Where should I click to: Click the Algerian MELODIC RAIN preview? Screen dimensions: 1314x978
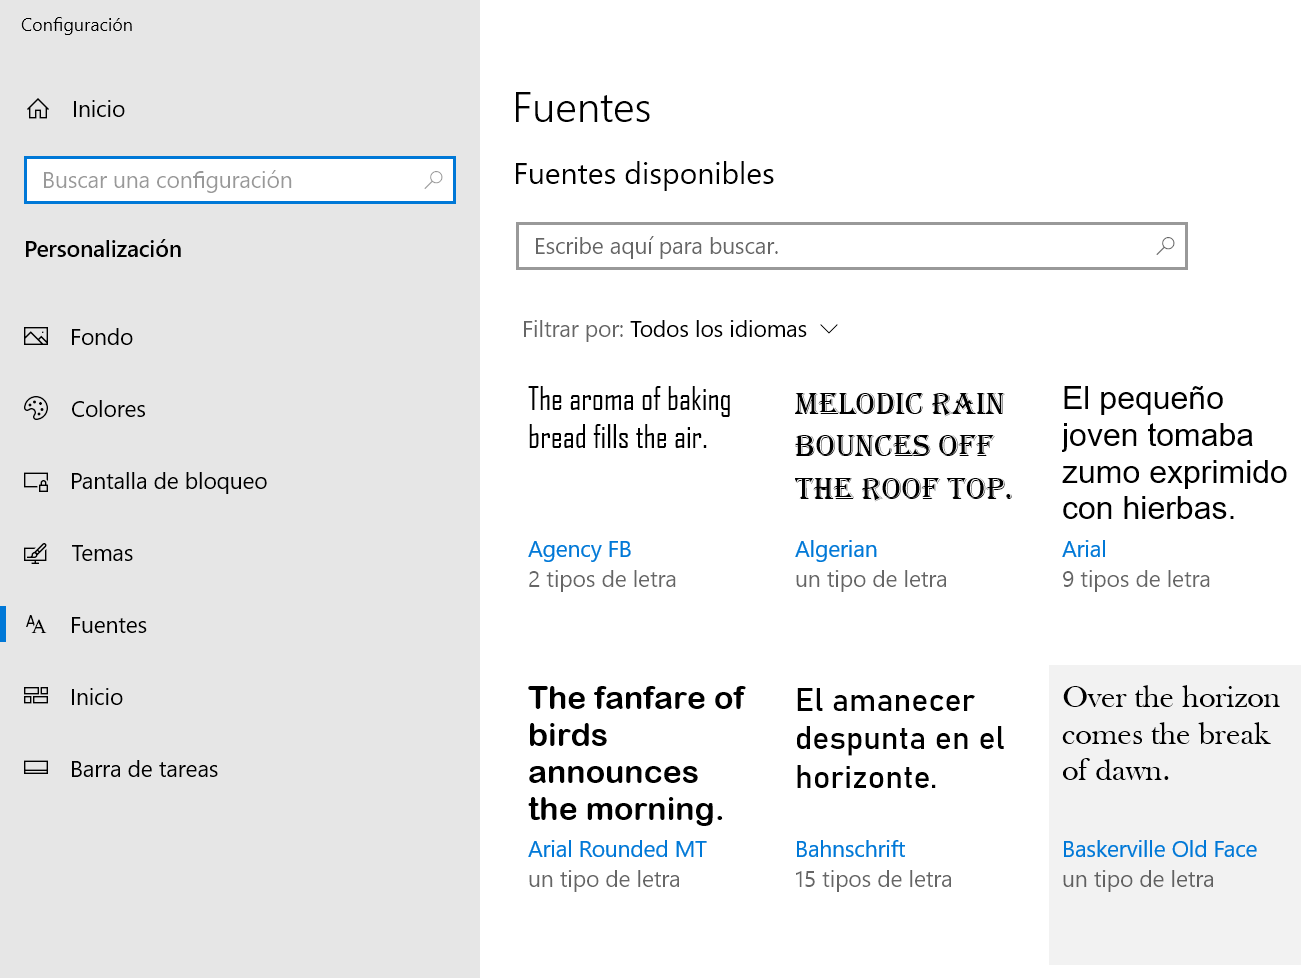pos(903,446)
